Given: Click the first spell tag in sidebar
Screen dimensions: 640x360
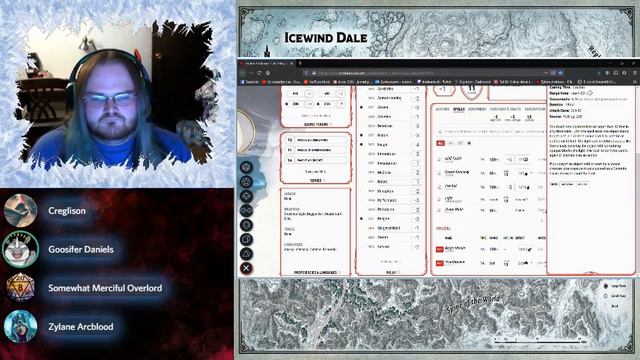Looking at the screenshot, I should pos(567,184).
